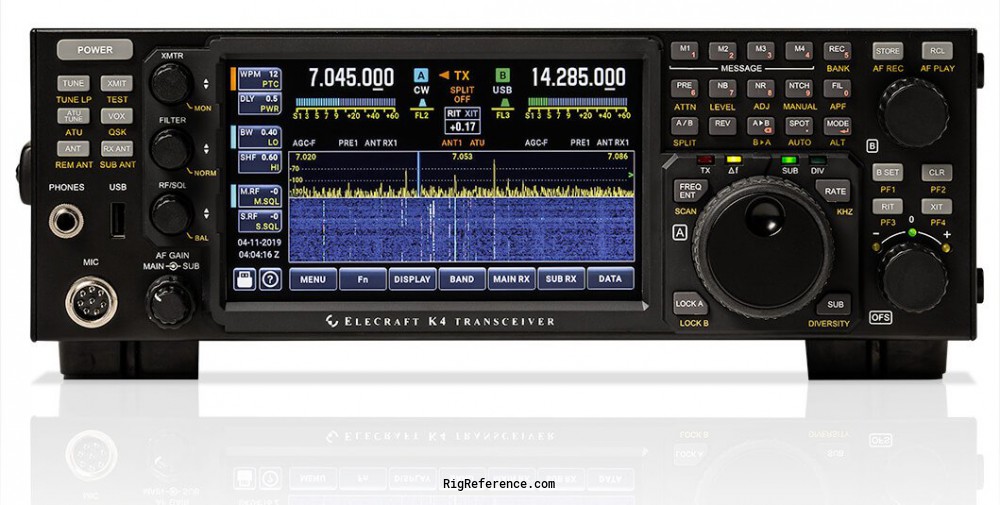Tap the up/down arrows beside the RF/SQL knob
Viewport: 1000px width, 505px height.
[205, 214]
